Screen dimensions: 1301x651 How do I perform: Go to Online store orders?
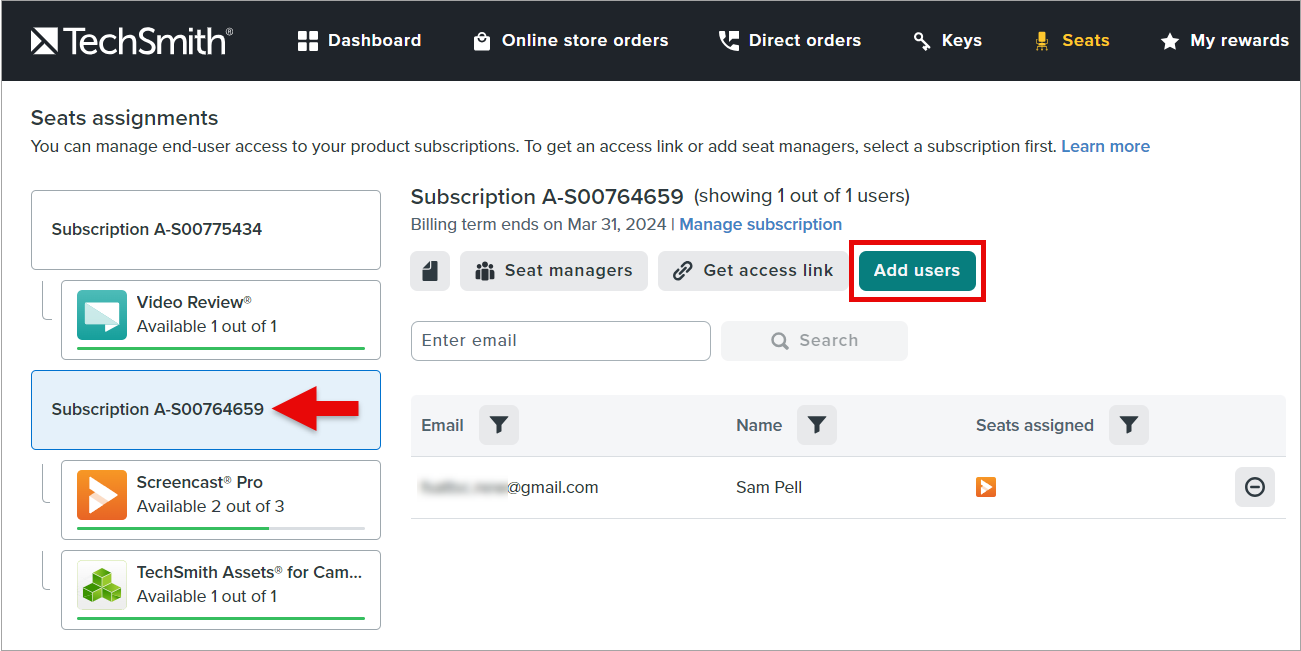point(570,41)
